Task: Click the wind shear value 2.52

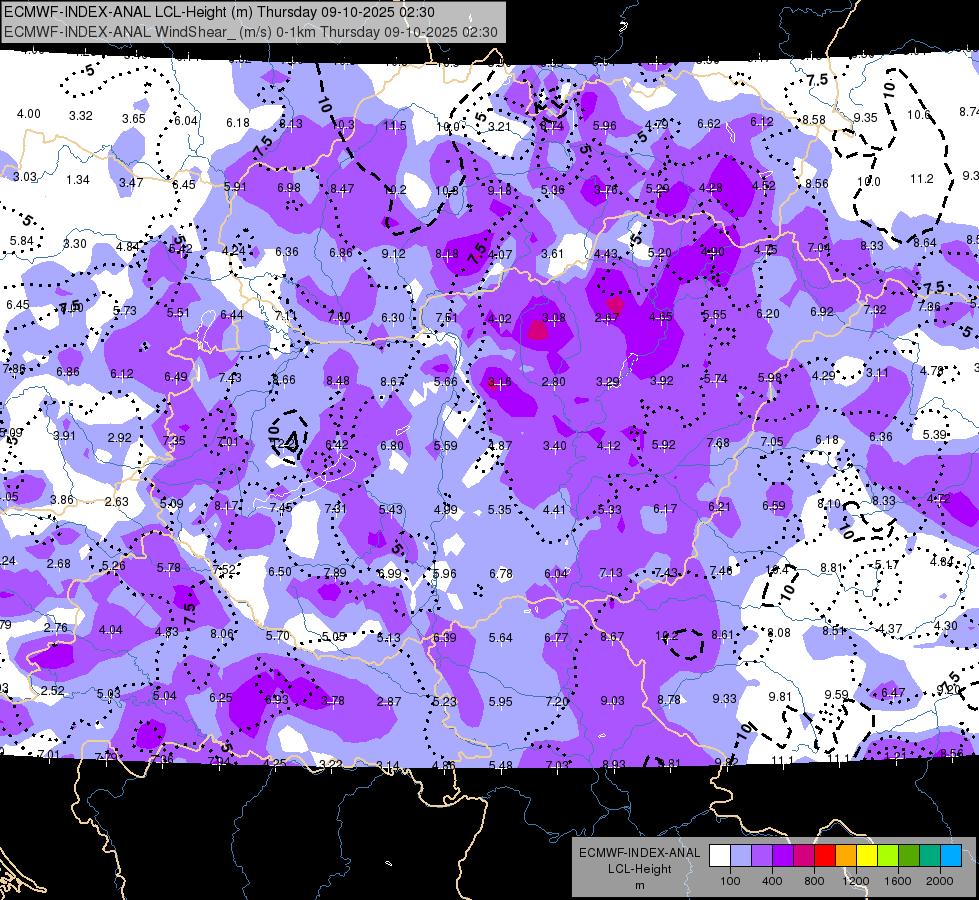Action: click(x=52, y=691)
